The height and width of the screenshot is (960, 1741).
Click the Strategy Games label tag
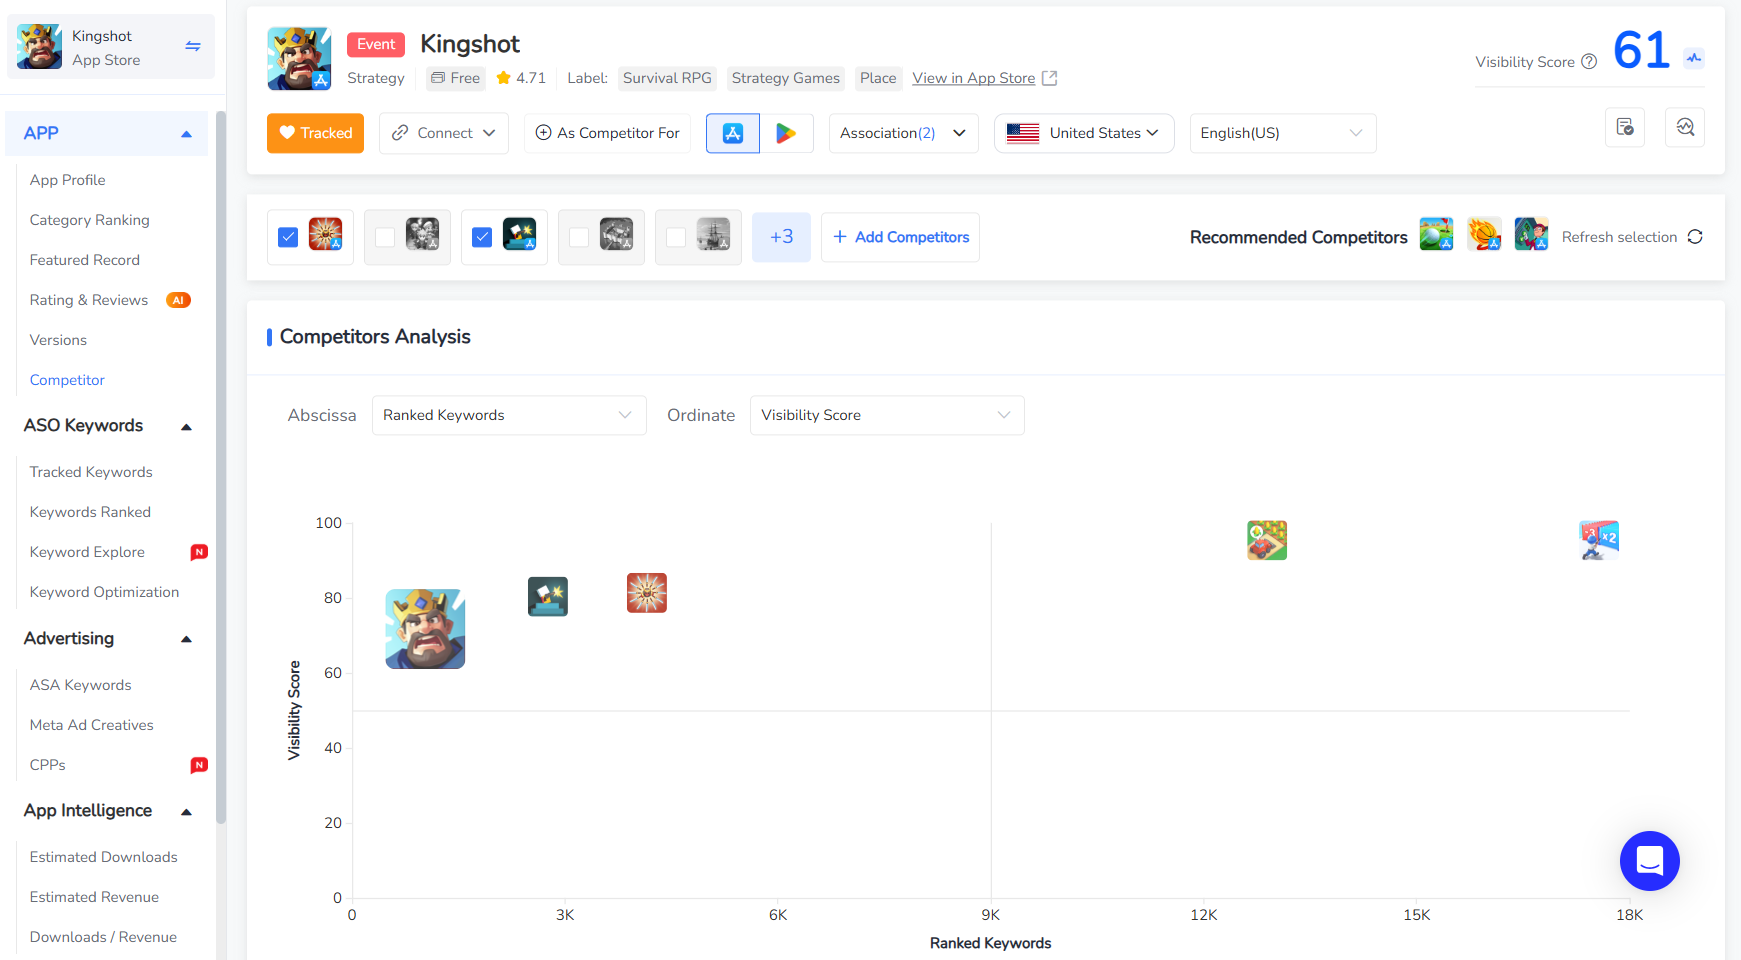tap(785, 78)
